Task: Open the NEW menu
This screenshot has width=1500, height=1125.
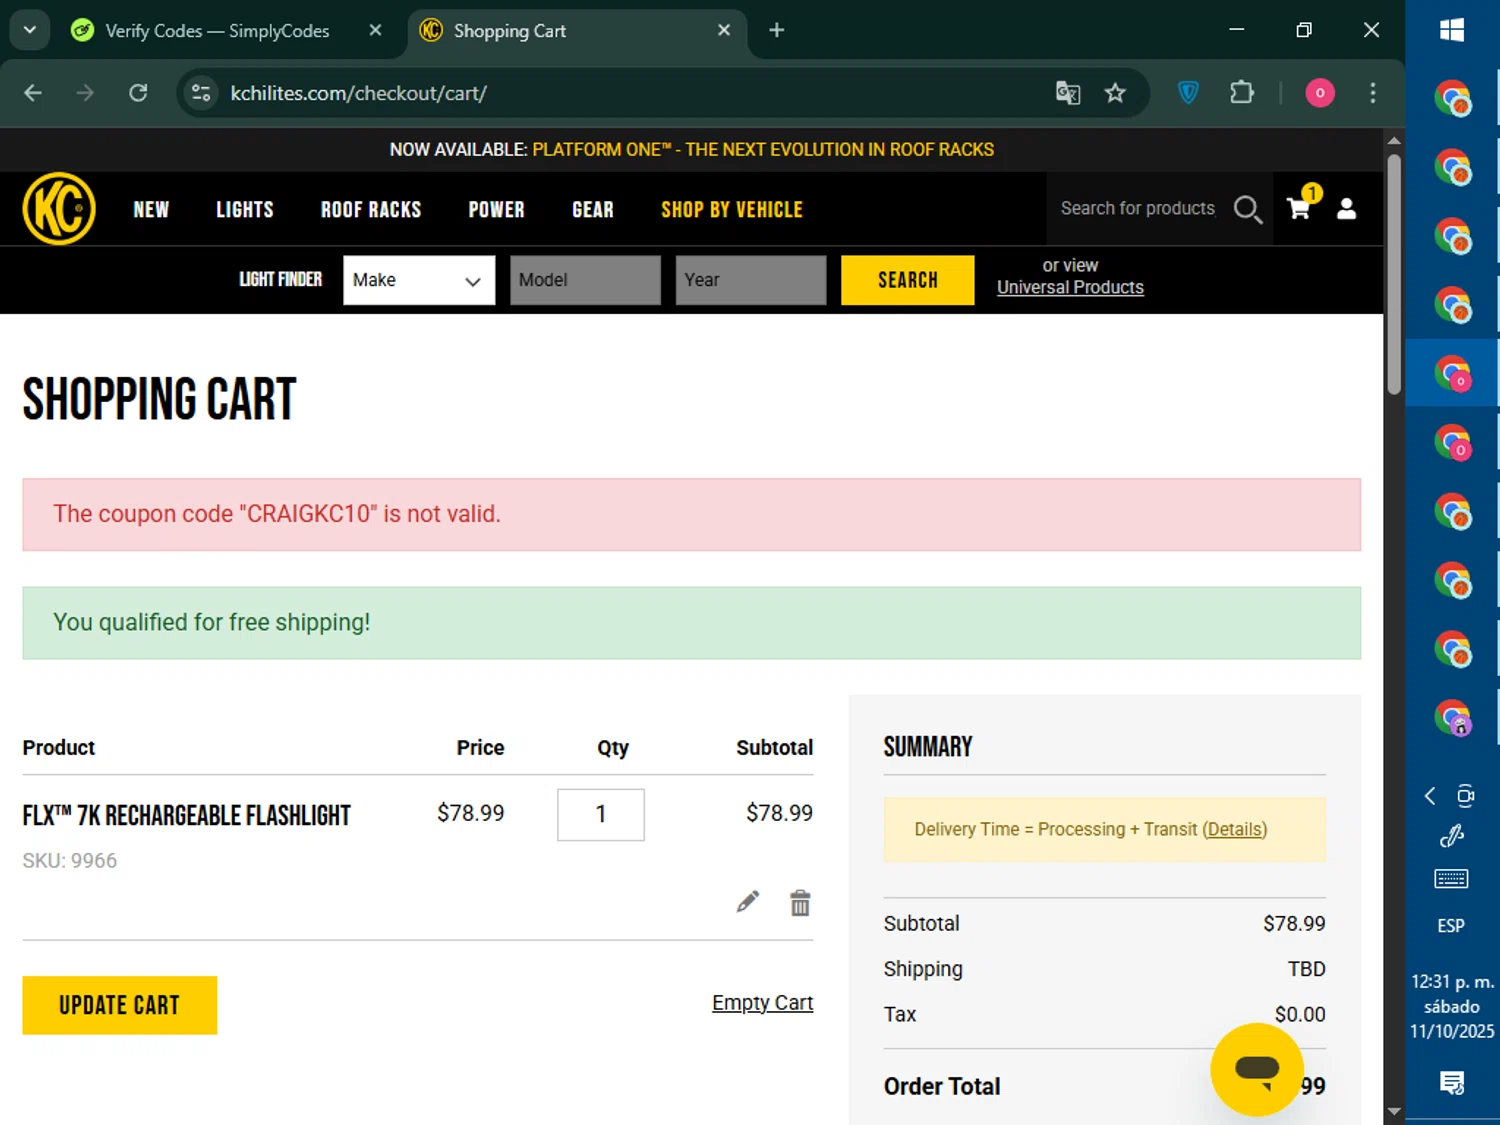Action: [151, 209]
